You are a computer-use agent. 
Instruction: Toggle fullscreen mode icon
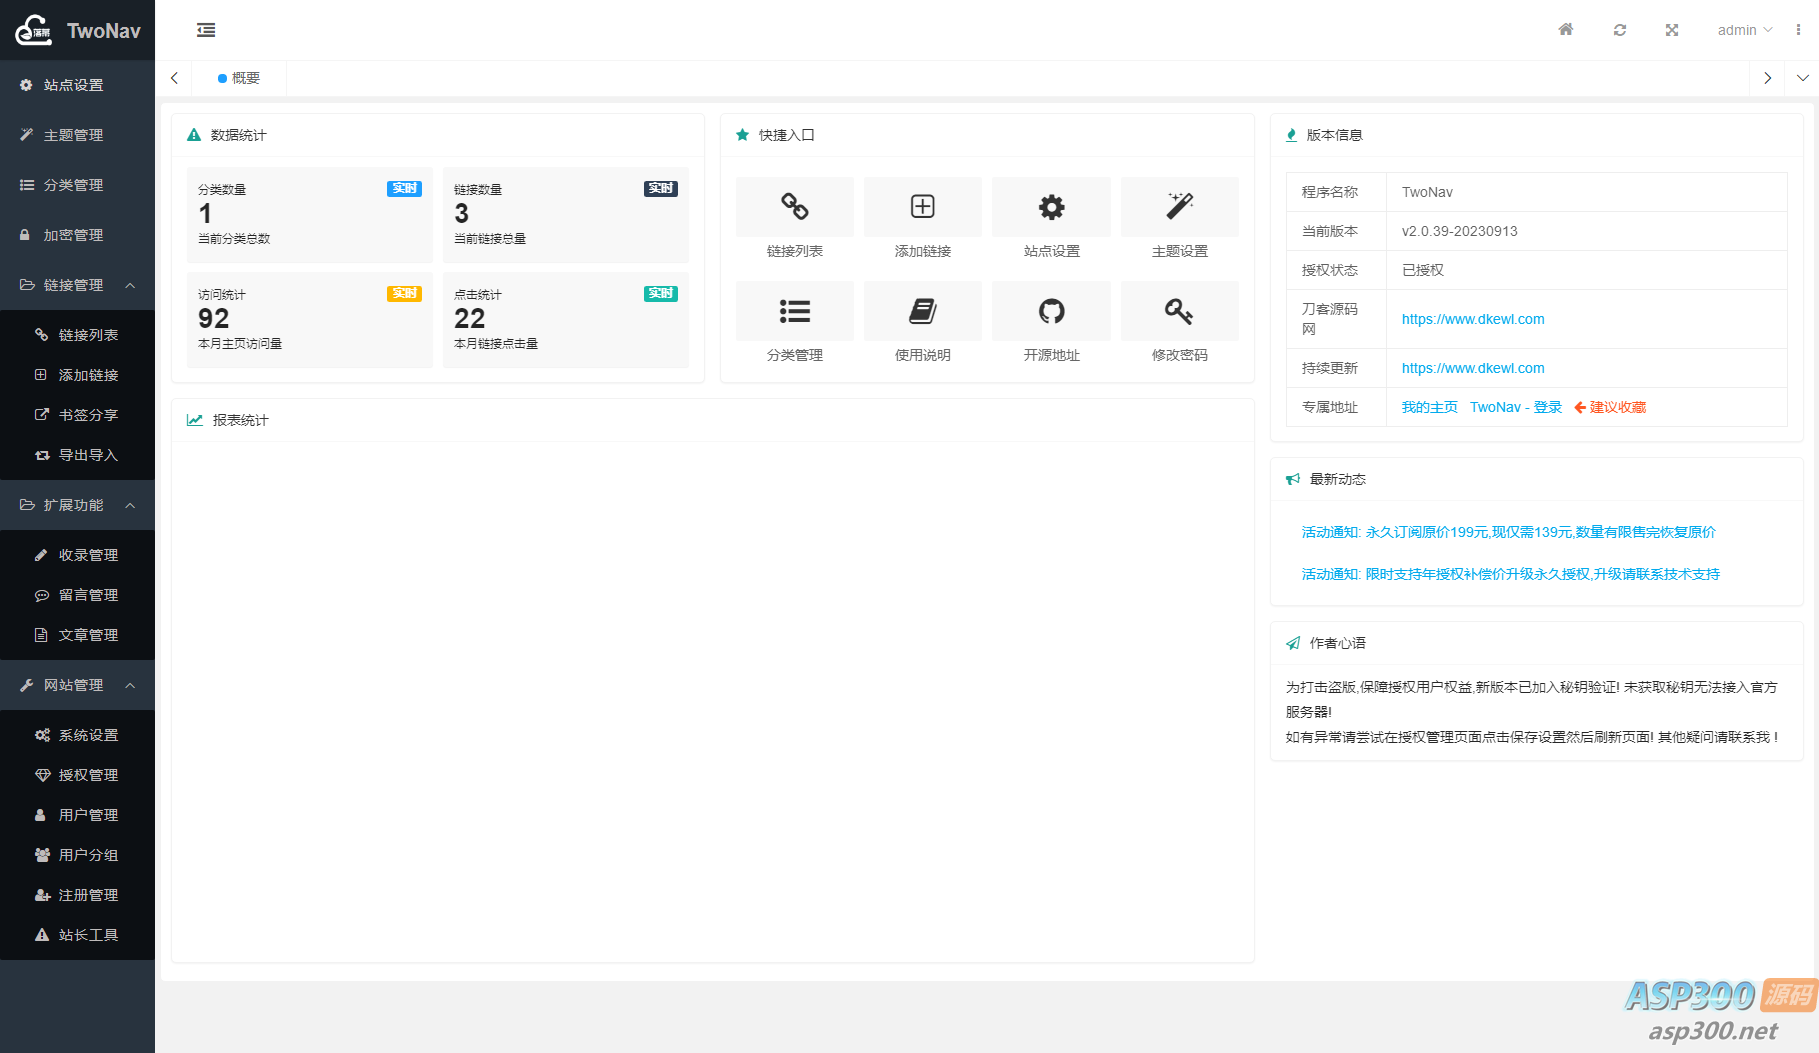click(1672, 30)
